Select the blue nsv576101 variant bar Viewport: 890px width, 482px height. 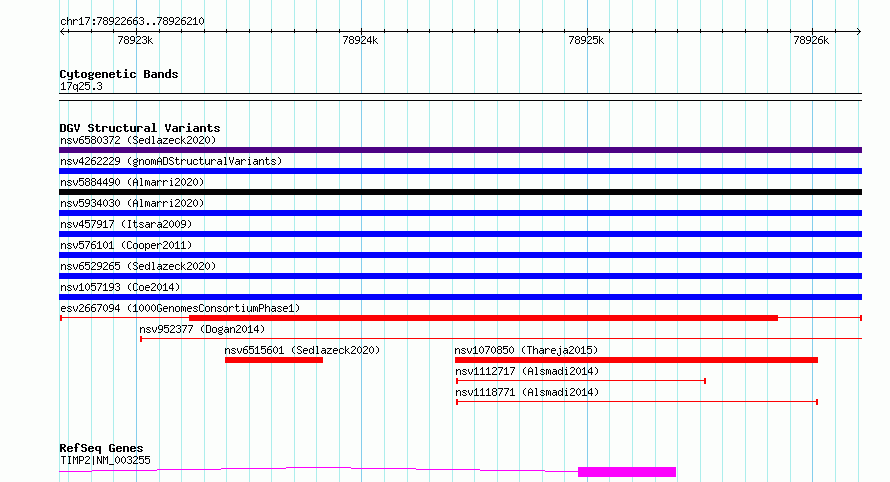pos(460,255)
